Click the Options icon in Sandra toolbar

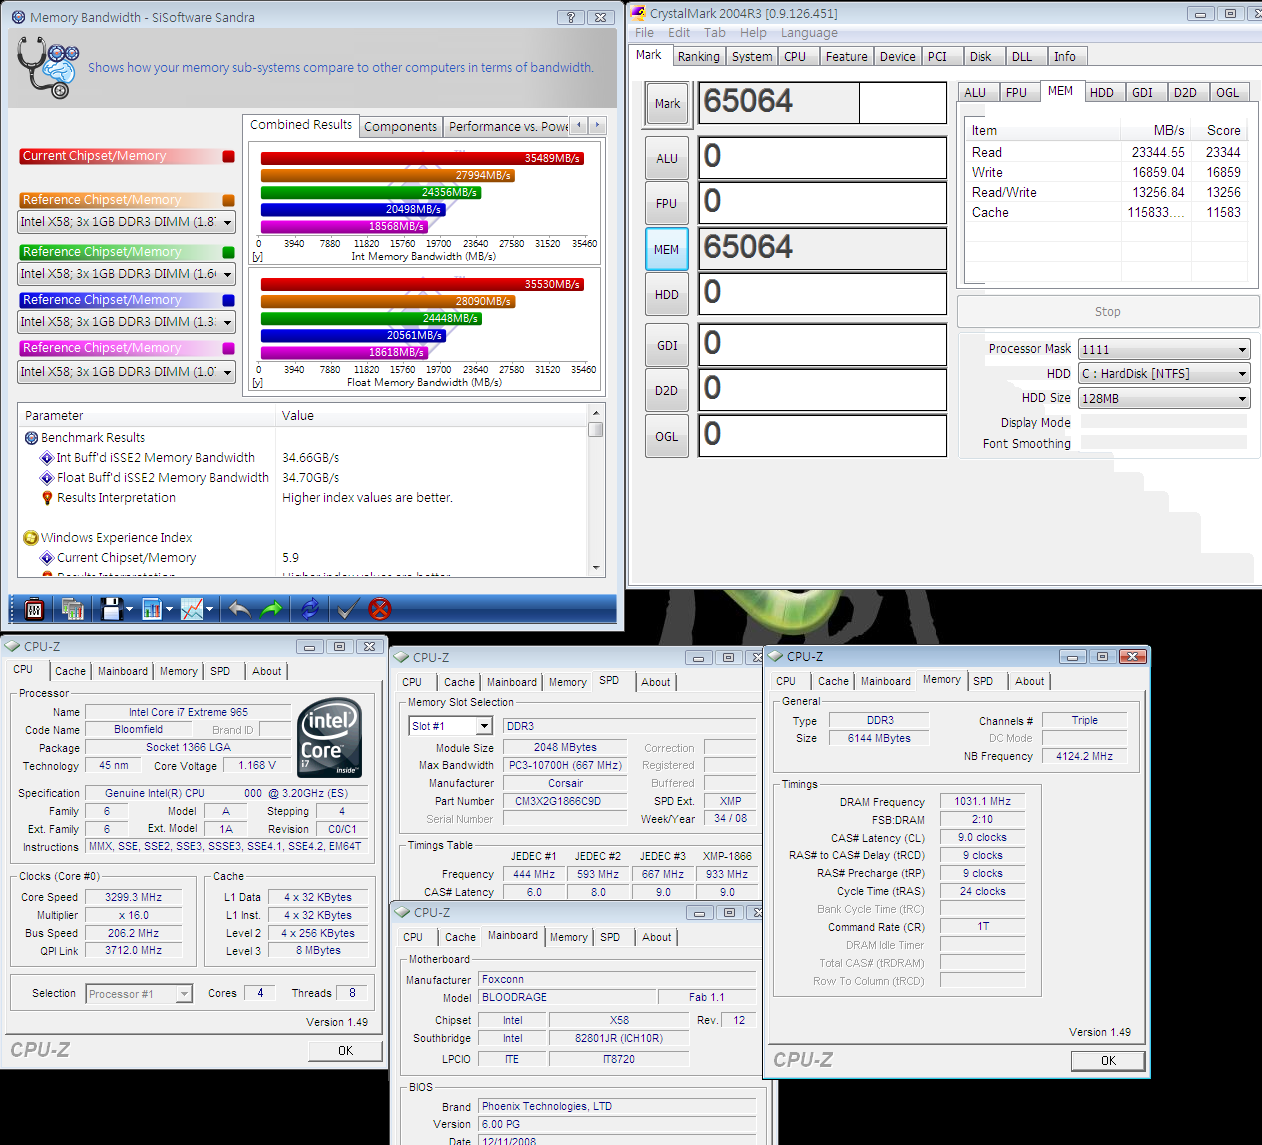pyautogui.click(x=34, y=609)
